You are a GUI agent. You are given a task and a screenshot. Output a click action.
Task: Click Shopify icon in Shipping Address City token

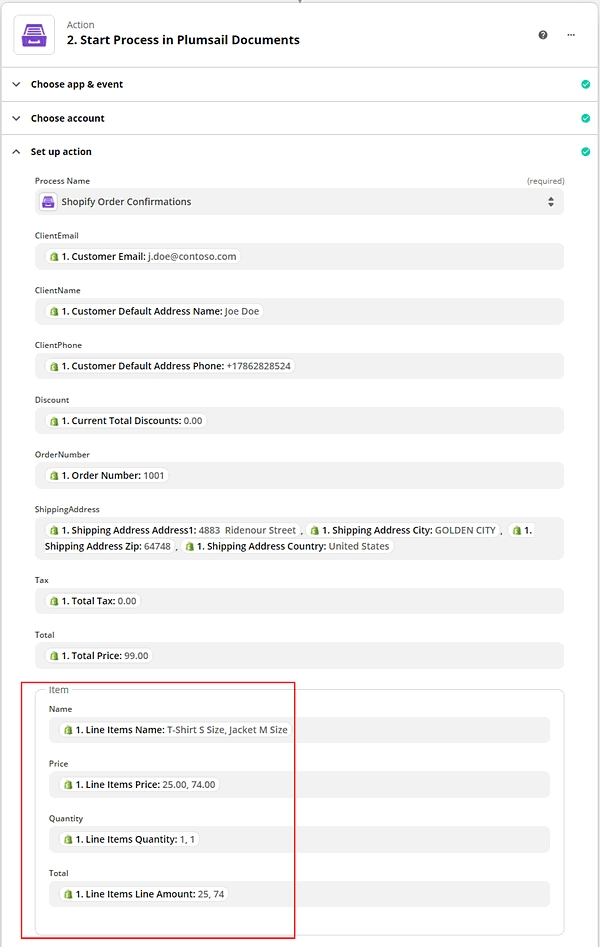tap(314, 530)
